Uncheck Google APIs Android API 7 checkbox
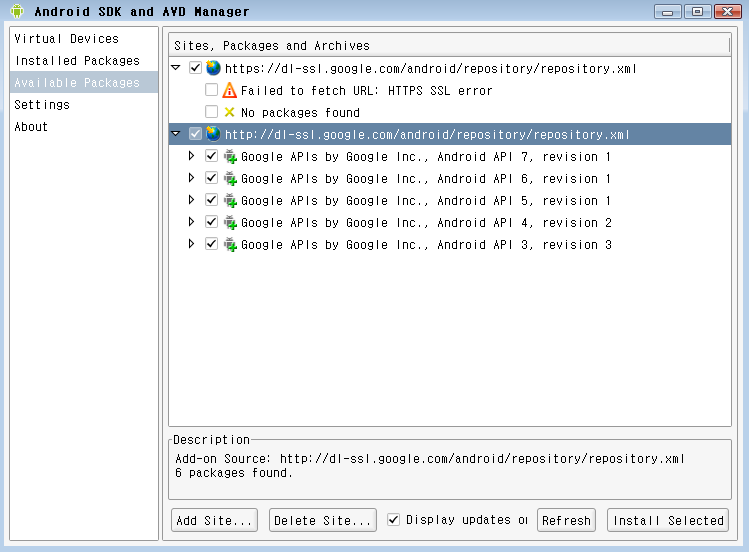Image resolution: width=749 pixels, height=552 pixels. click(x=211, y=156)
